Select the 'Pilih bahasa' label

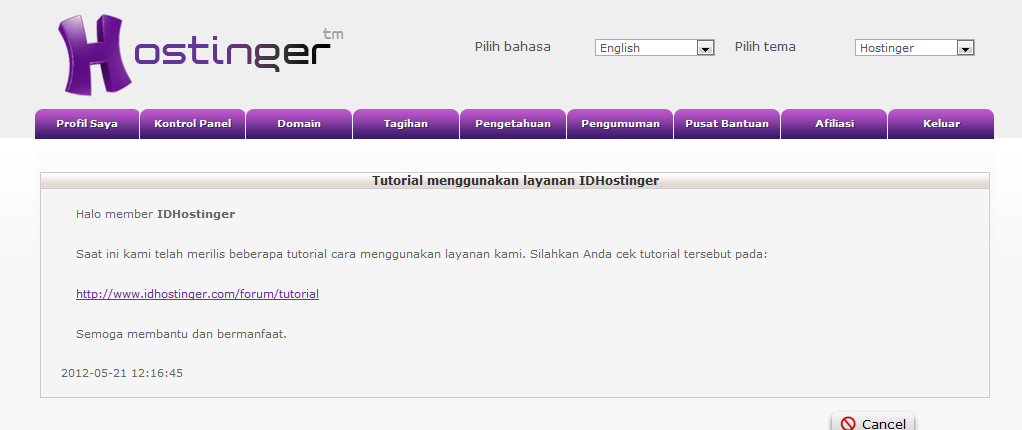513,47
